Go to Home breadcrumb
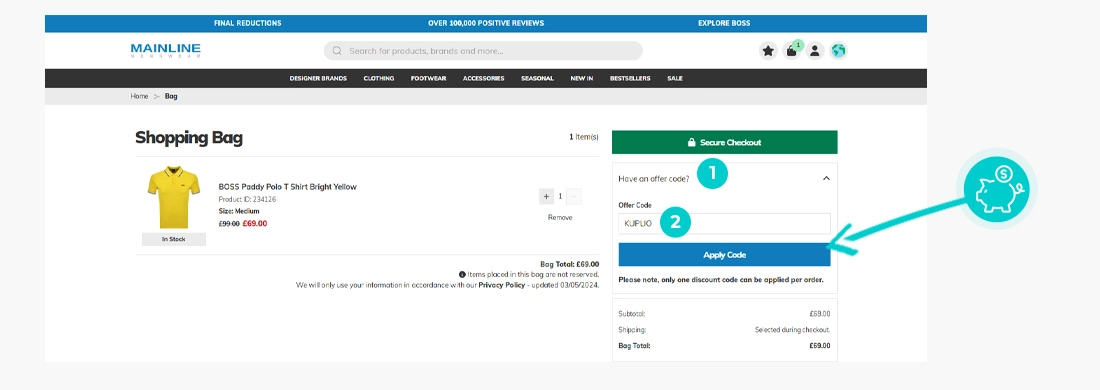 139,96
